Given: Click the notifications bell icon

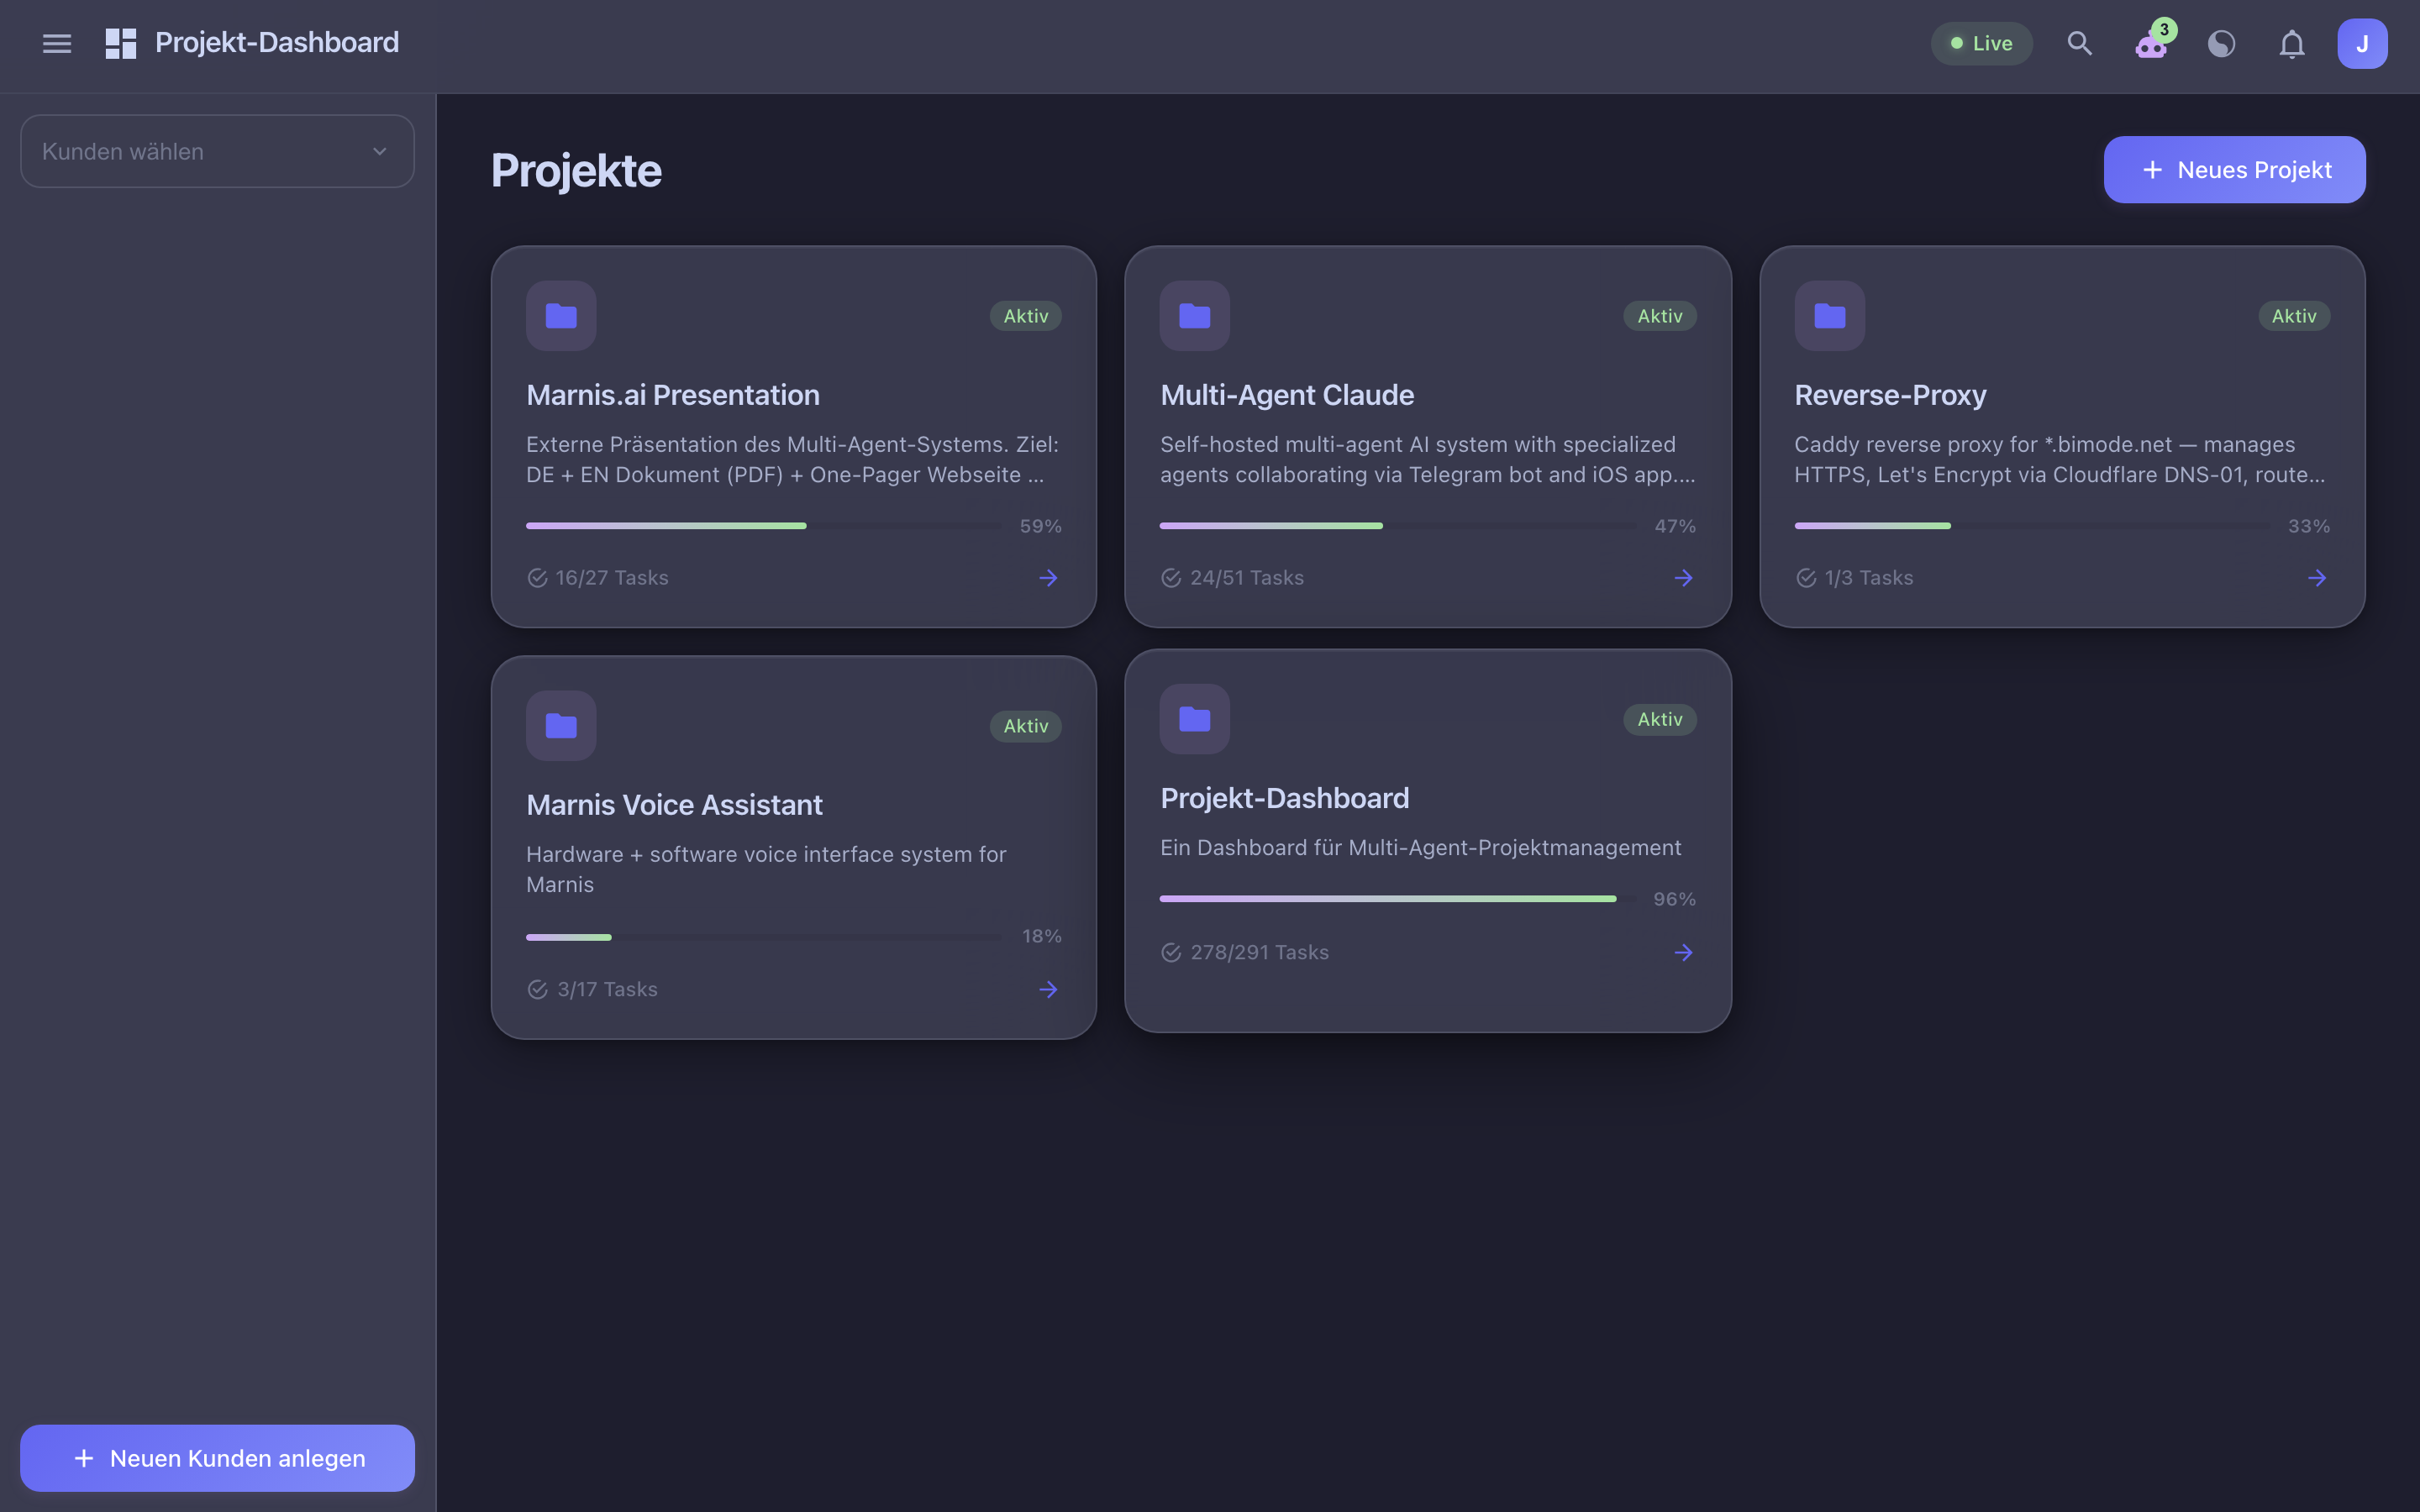Looking at the screenshot, I should point(2291,43).
